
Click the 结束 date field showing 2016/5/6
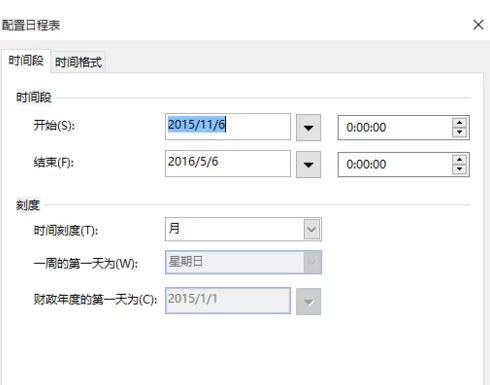[228, 163]
